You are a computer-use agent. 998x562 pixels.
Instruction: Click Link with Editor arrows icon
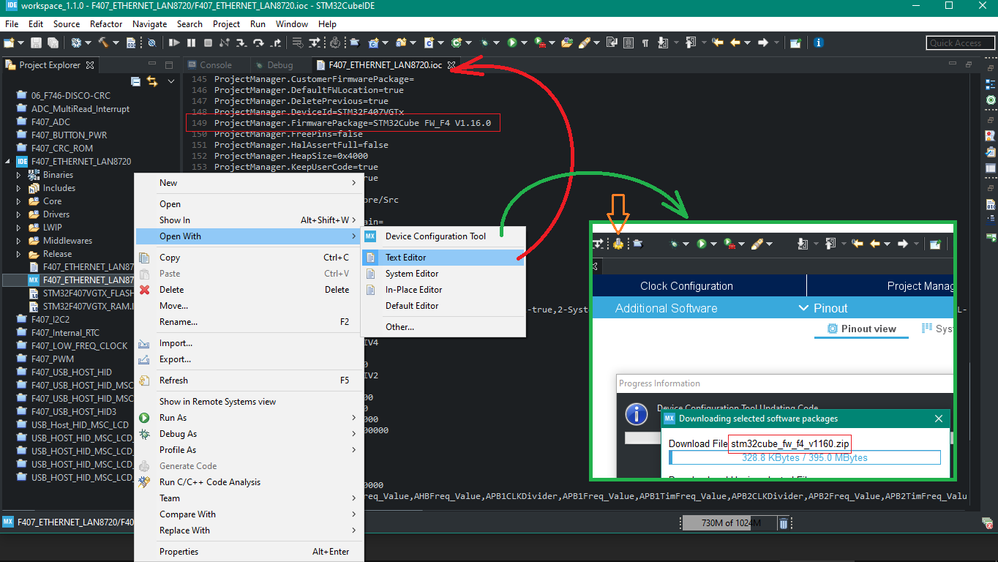click(152, 81)
